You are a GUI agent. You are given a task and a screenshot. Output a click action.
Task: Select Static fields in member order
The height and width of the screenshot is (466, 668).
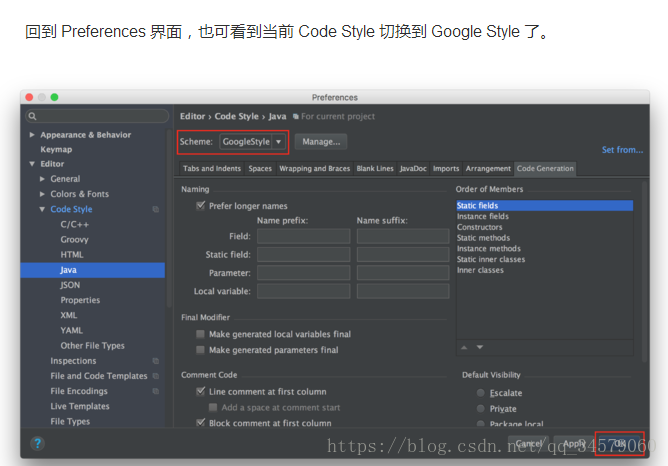(544, 205)
